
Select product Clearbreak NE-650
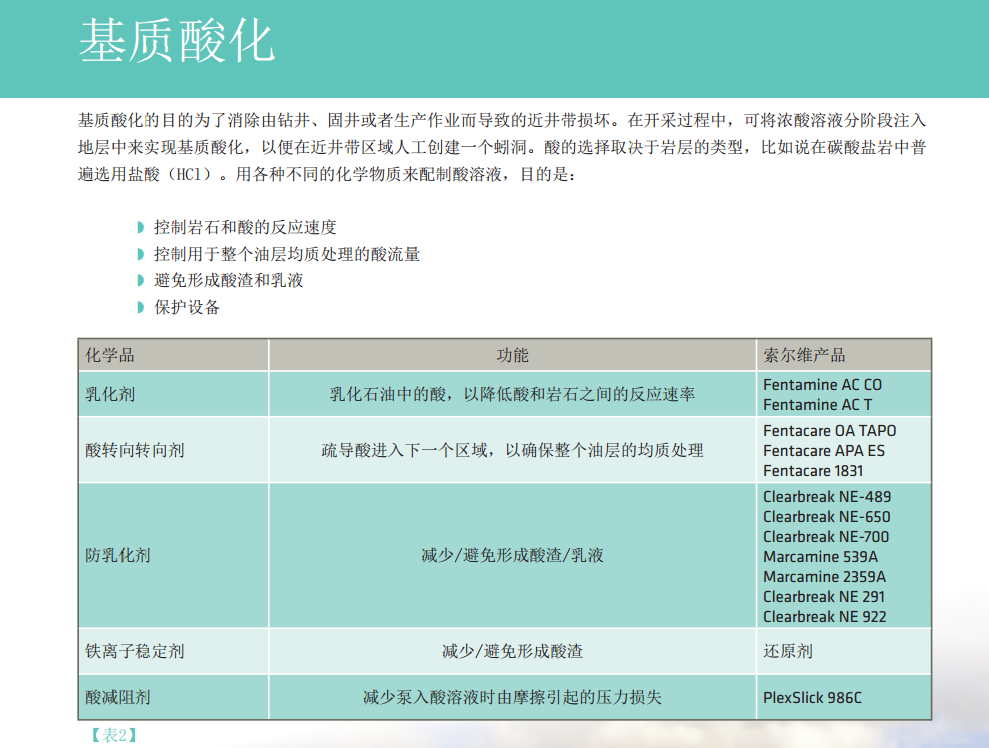pyautogui.click(x=827, y=517)
